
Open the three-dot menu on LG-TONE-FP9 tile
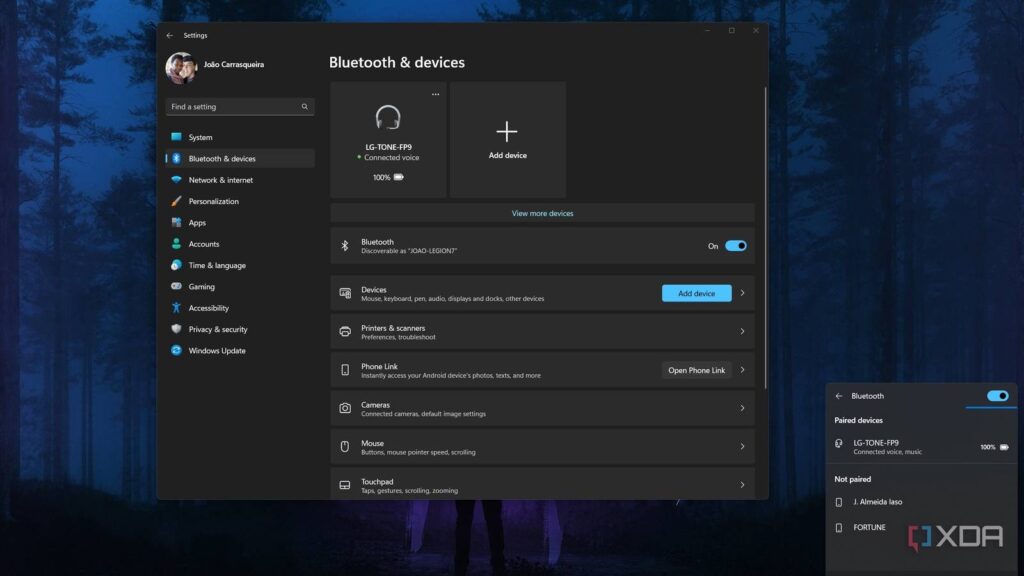[x=435, y=93]
